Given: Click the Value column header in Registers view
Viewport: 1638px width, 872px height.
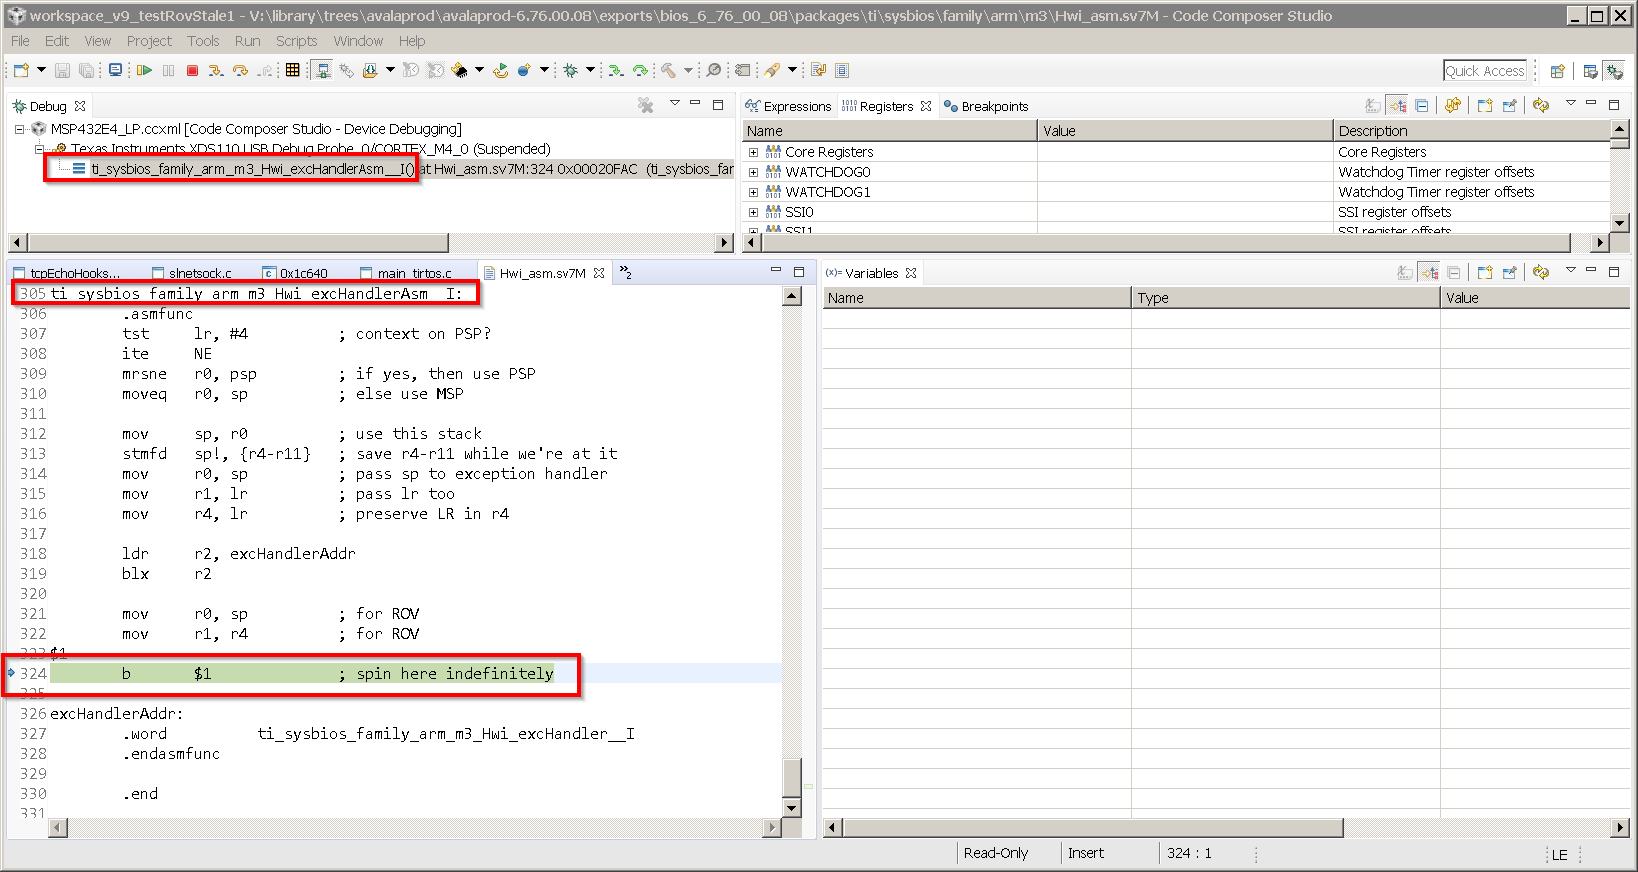Looking at the screenshot, I should 1185,131.
